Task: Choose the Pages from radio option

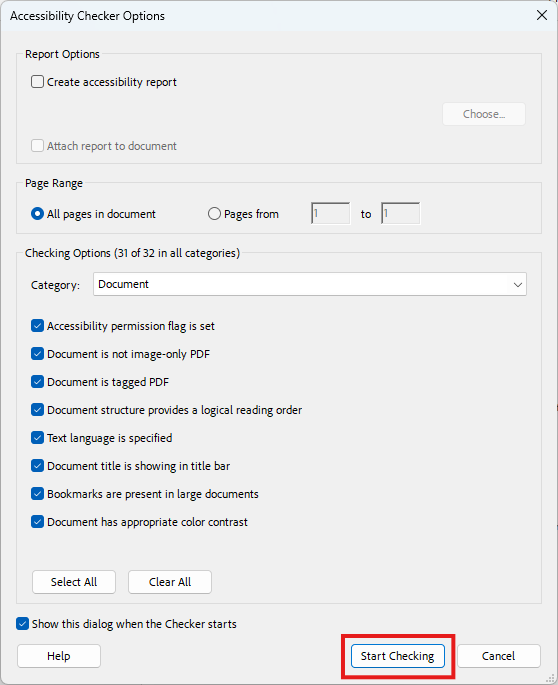Action: [214, 214]
